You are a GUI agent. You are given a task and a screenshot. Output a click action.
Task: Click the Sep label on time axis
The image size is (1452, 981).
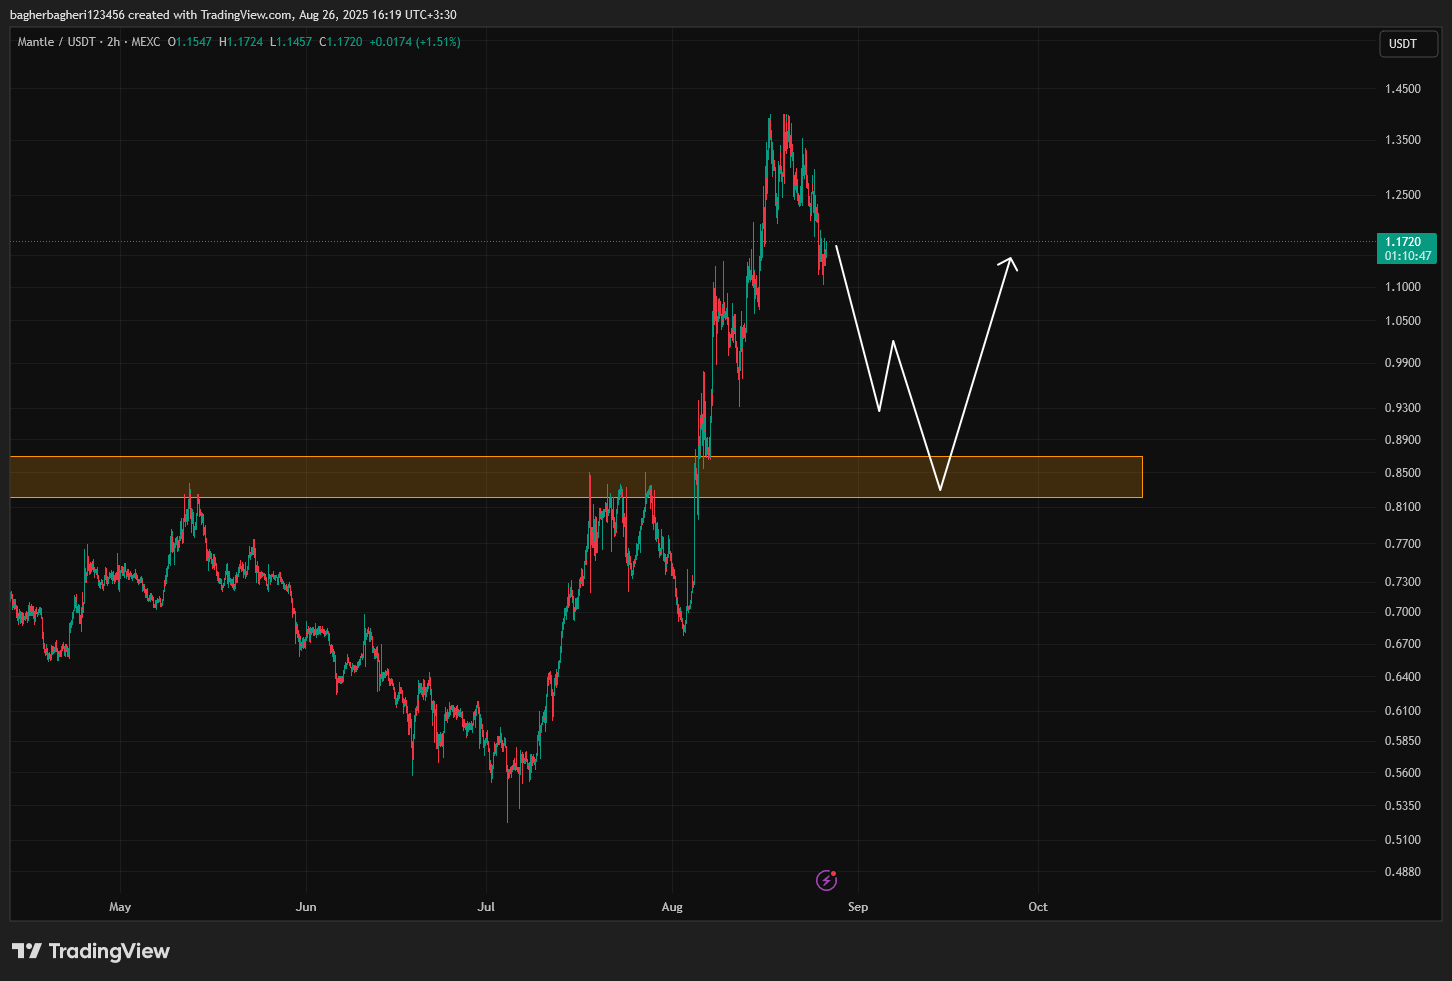click(858, 907)
